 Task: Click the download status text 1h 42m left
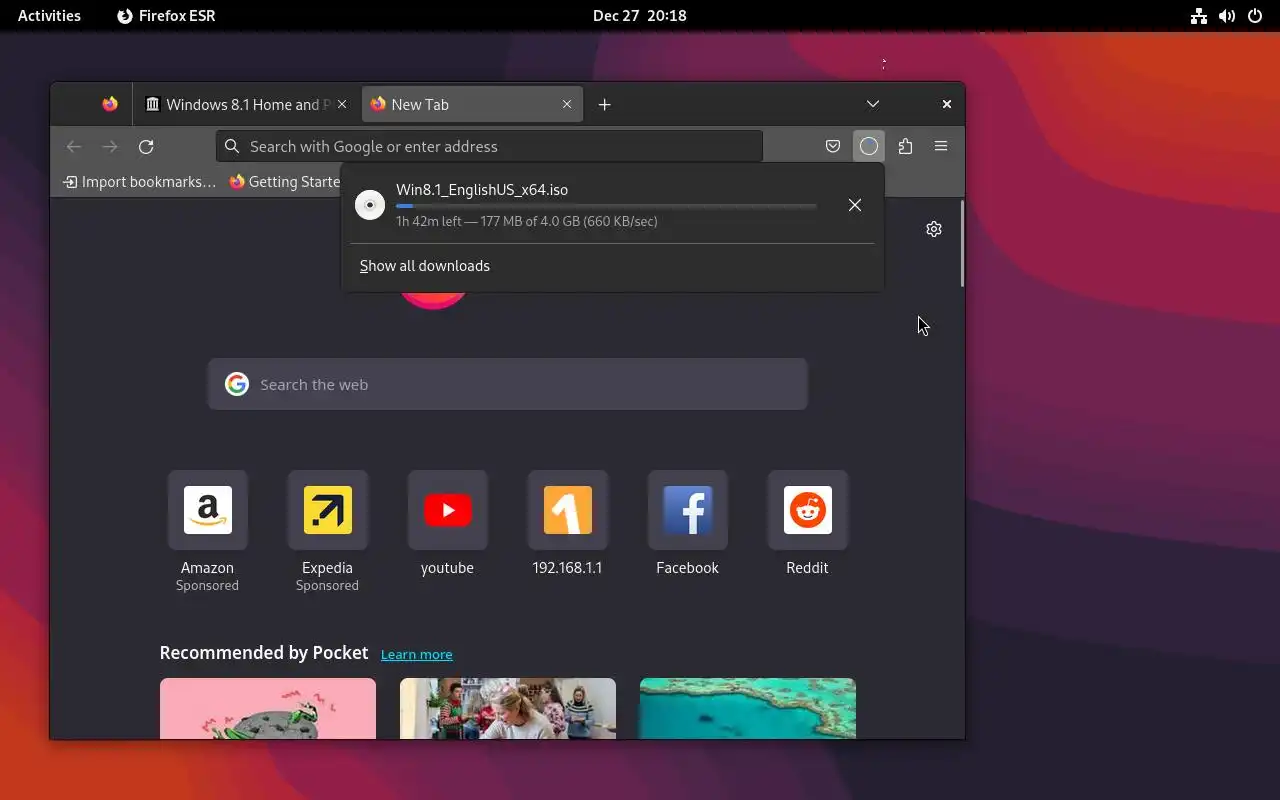[x=527, y=221]
